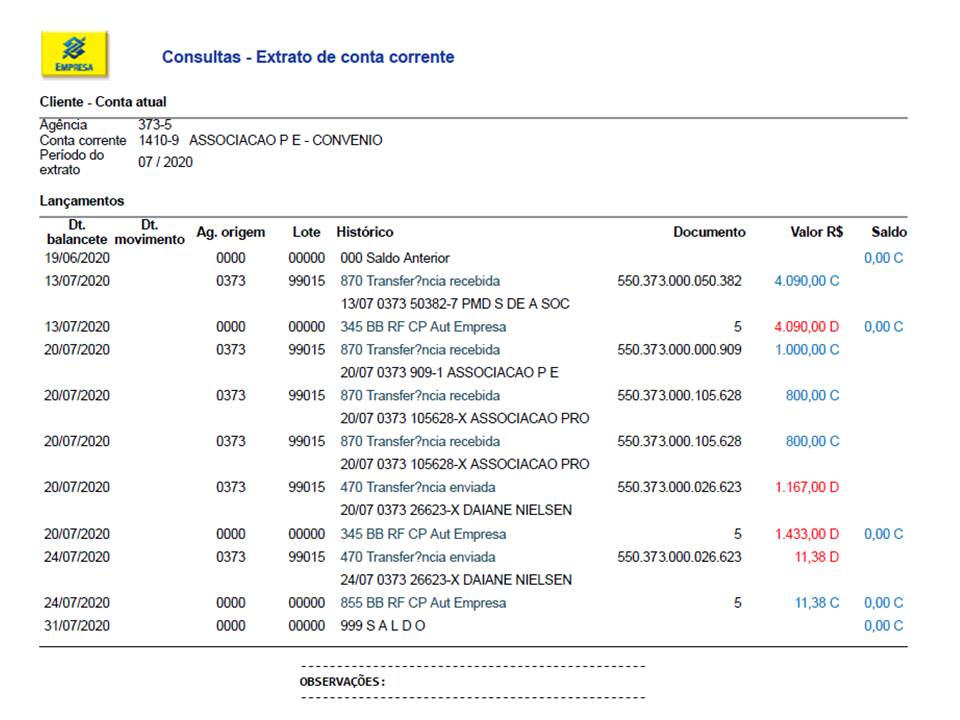960x720 pixels.
Task: Click the Banco do Brasil Empresa logo
Action: point(74,54)
